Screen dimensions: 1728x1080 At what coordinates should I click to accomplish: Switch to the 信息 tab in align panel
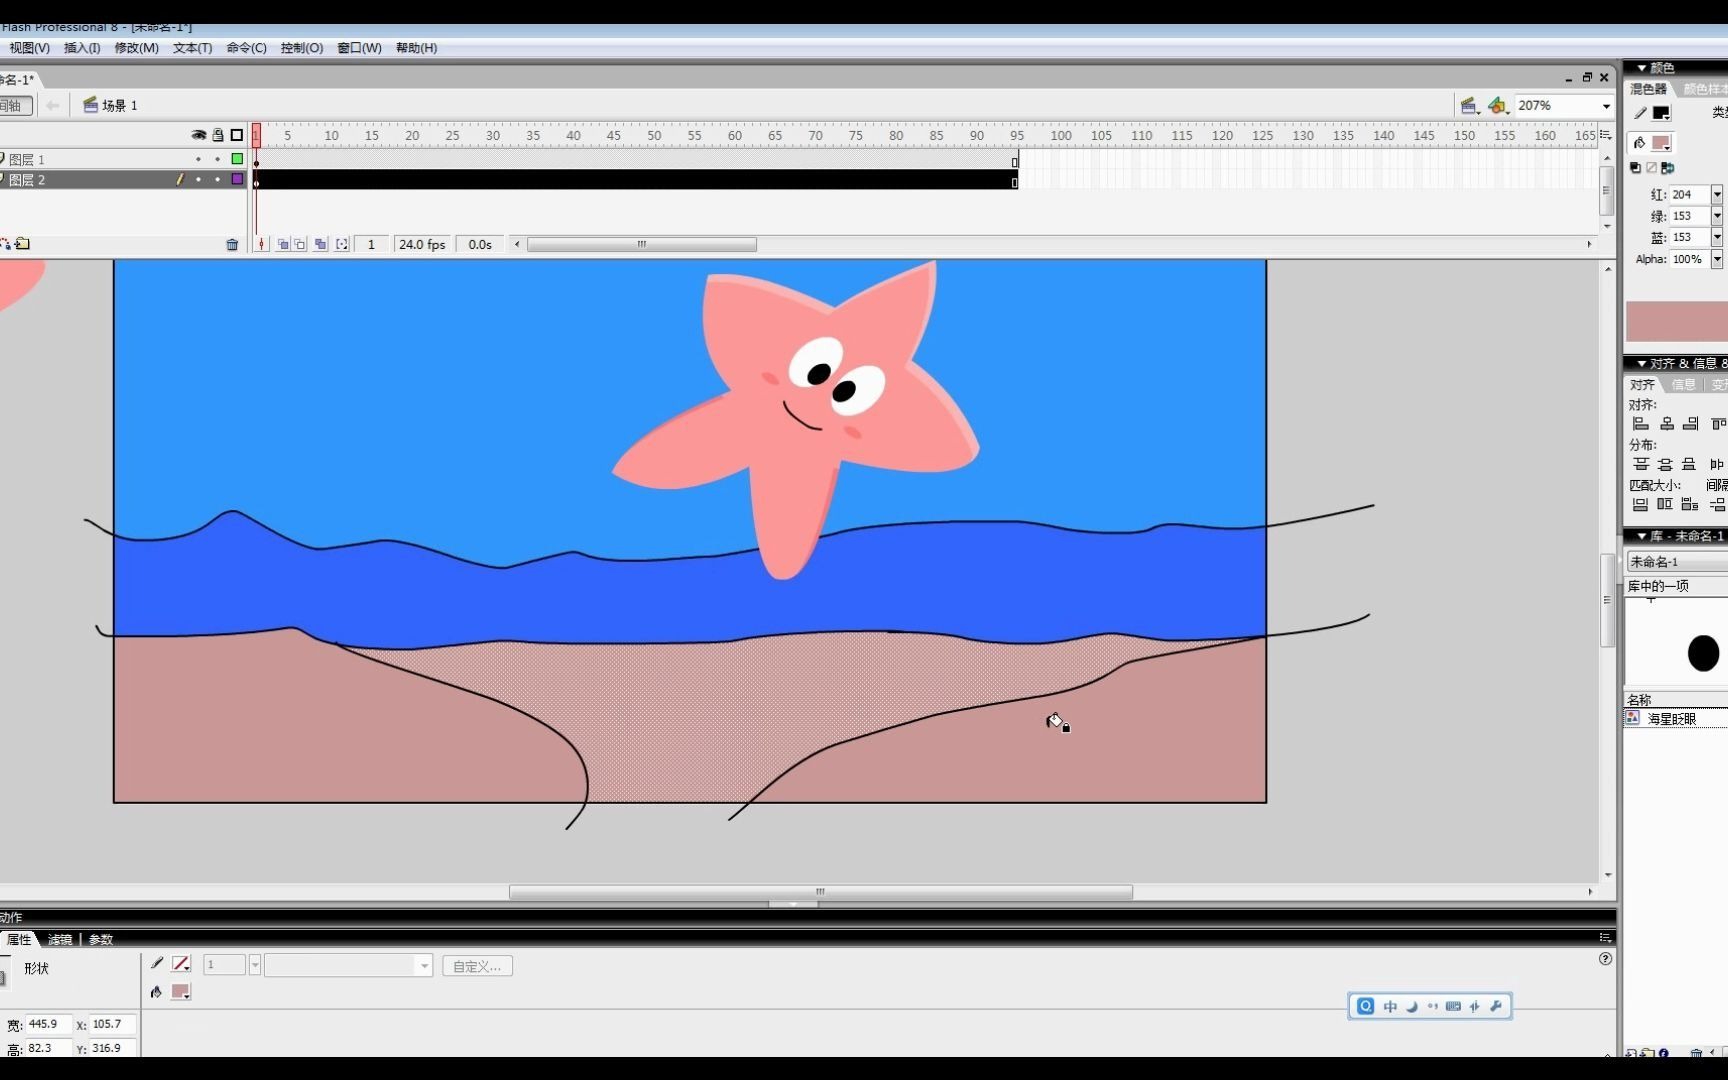pos(1684,385)
